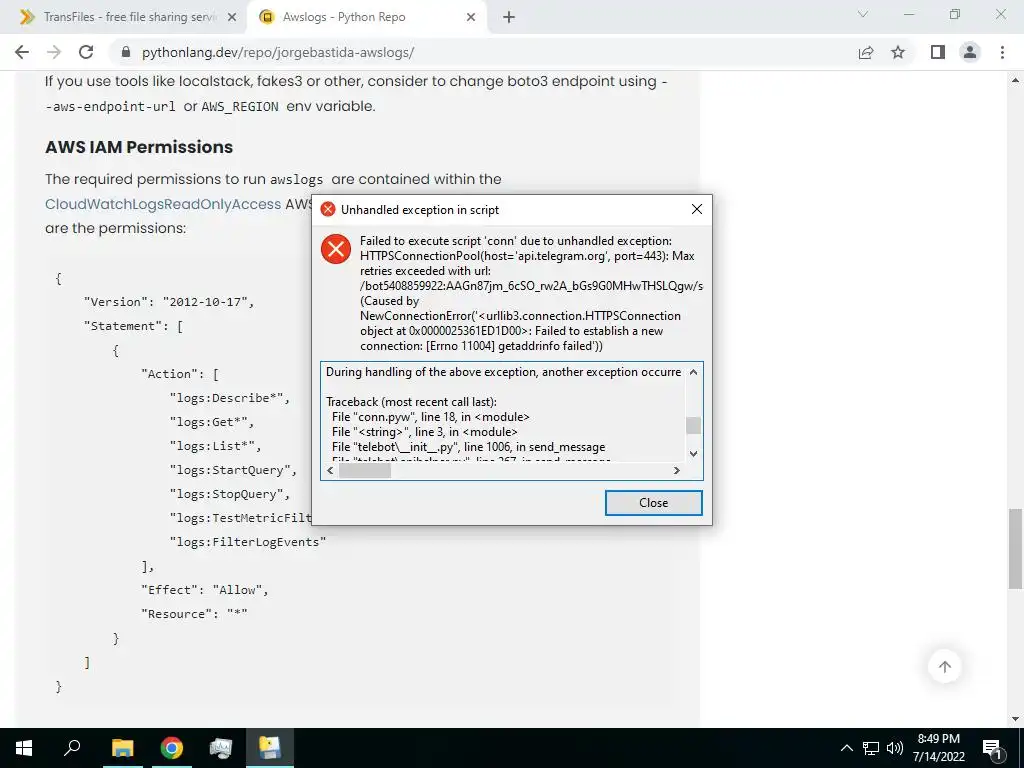Click the browser back arrow
The image size is (1024, 768).
point(22,52)
